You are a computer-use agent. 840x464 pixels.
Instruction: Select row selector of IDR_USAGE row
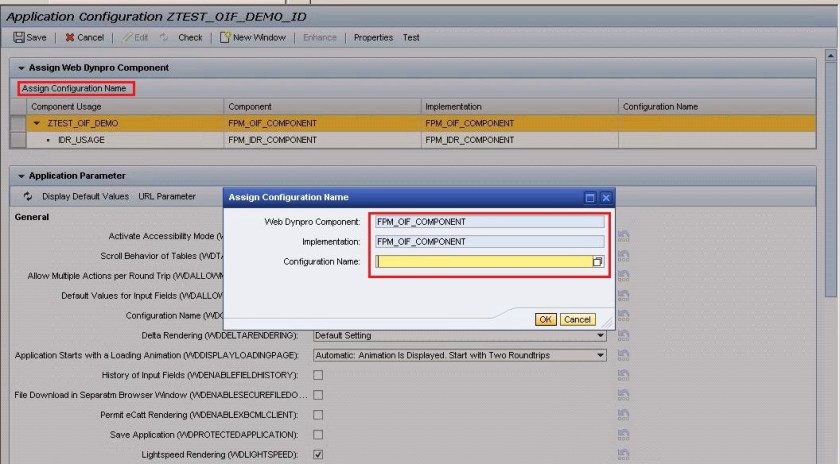[x=18, y=140]
